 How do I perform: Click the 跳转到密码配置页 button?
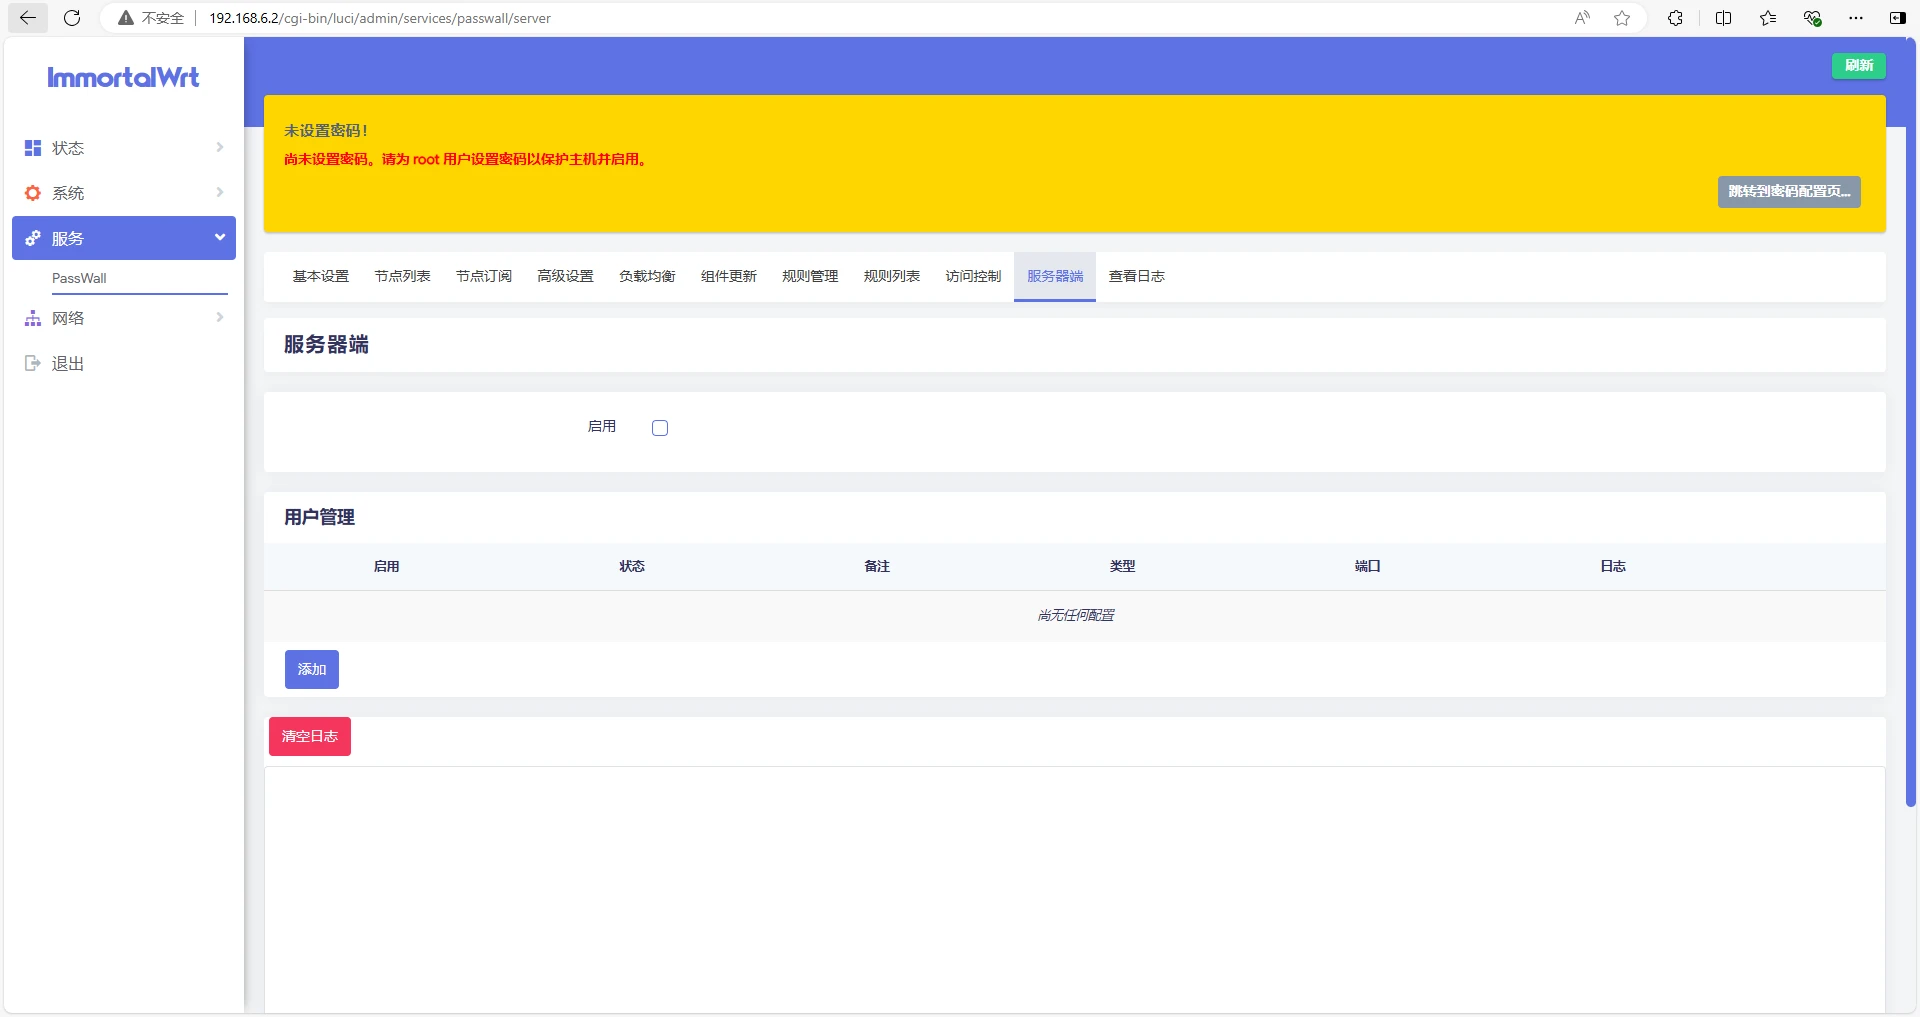point(1789,192)
